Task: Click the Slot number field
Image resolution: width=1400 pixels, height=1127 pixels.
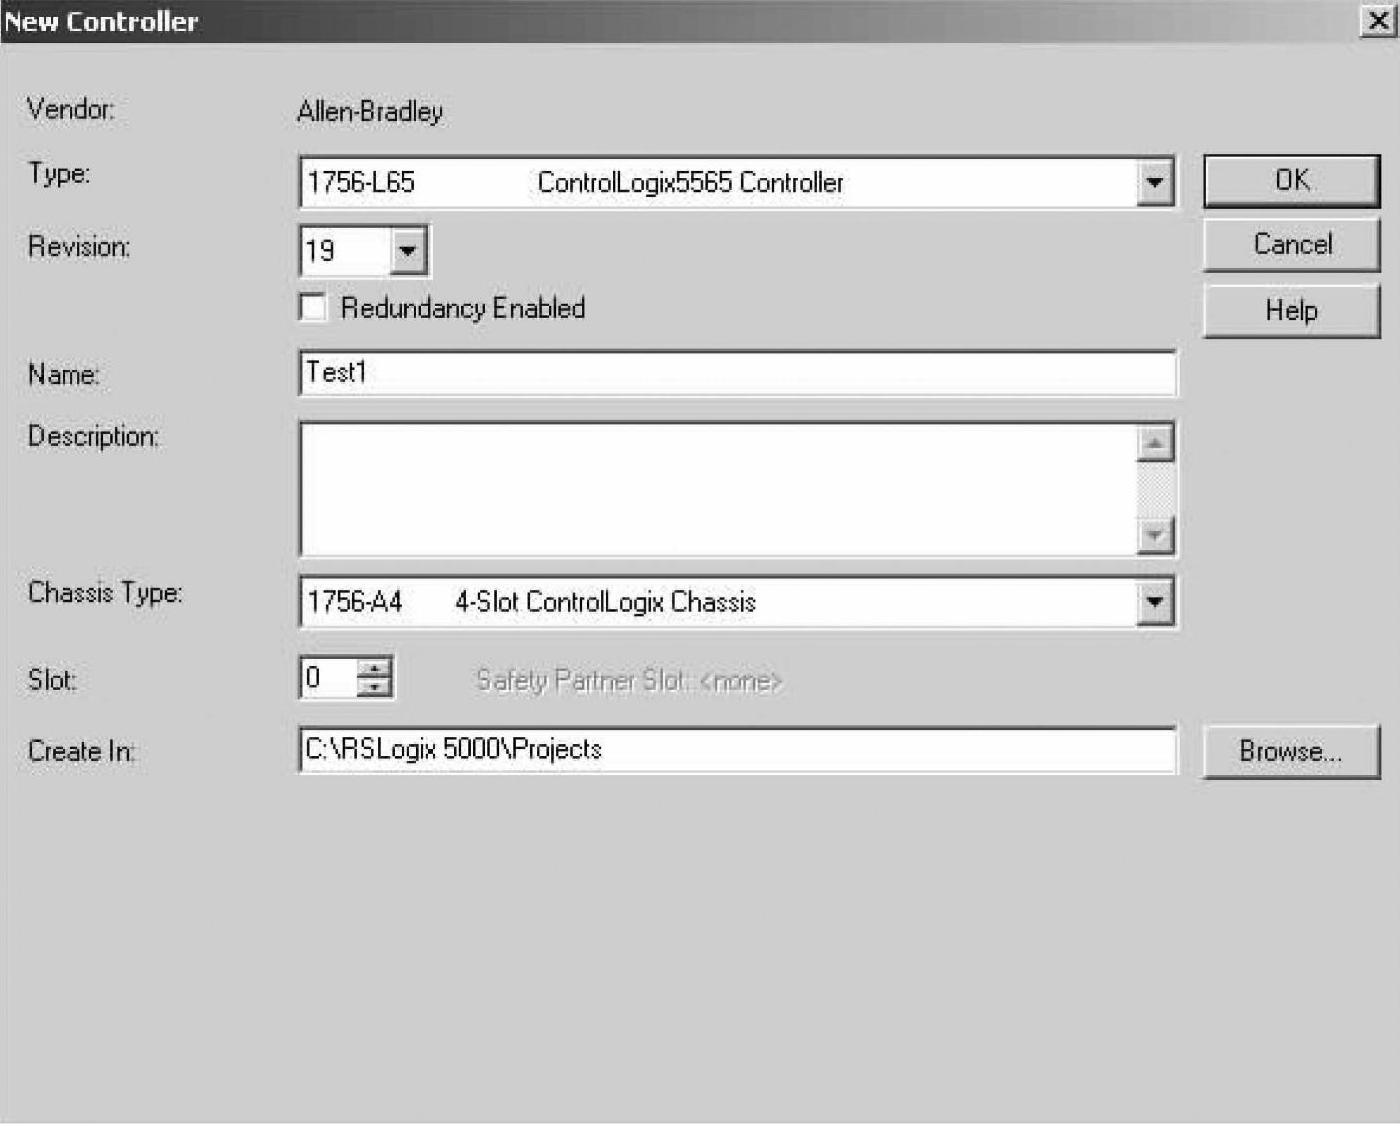Action: click(328, 678)
